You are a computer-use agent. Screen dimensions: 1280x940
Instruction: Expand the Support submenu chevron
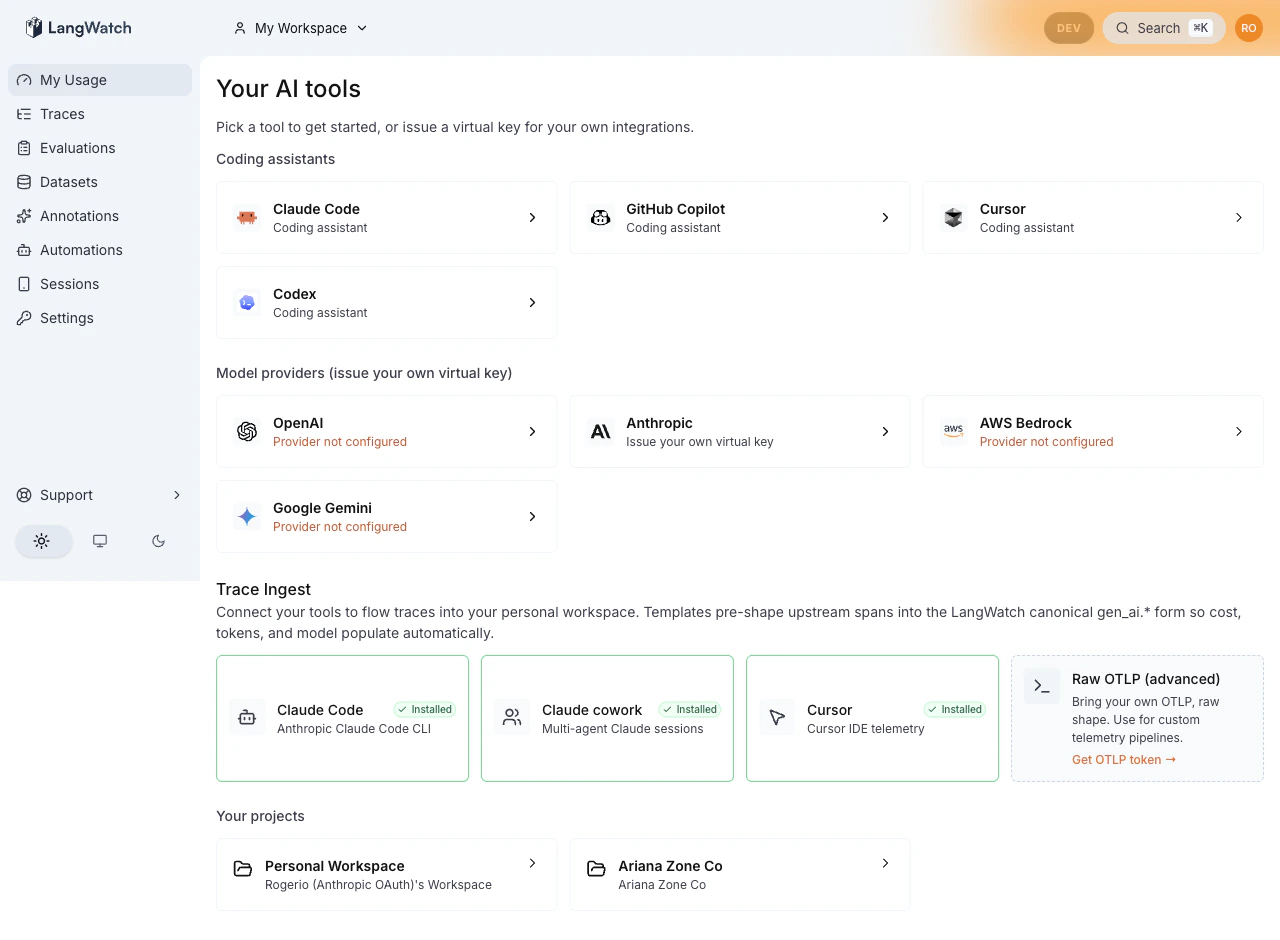click(x=177, y=495)
